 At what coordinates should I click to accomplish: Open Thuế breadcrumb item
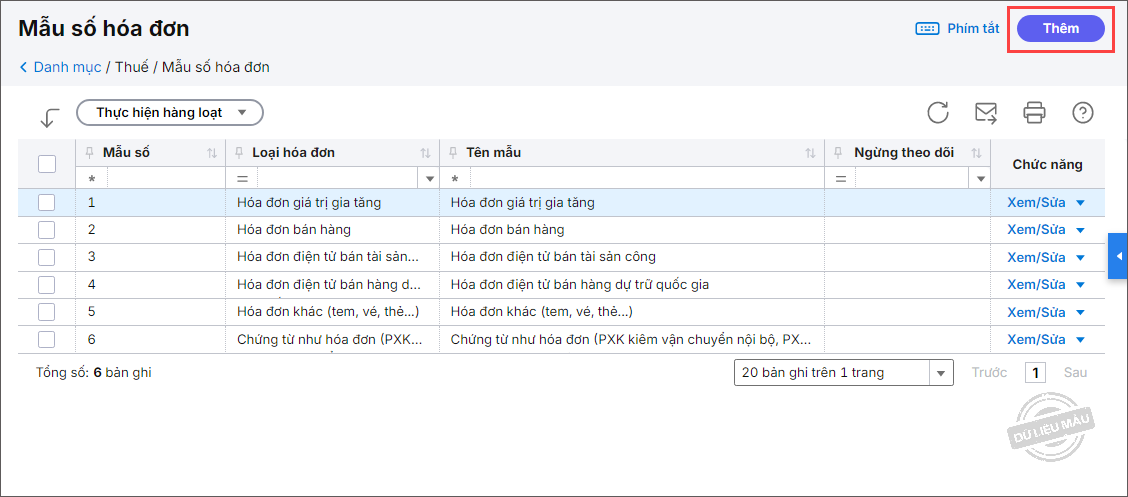pos(131,67)
